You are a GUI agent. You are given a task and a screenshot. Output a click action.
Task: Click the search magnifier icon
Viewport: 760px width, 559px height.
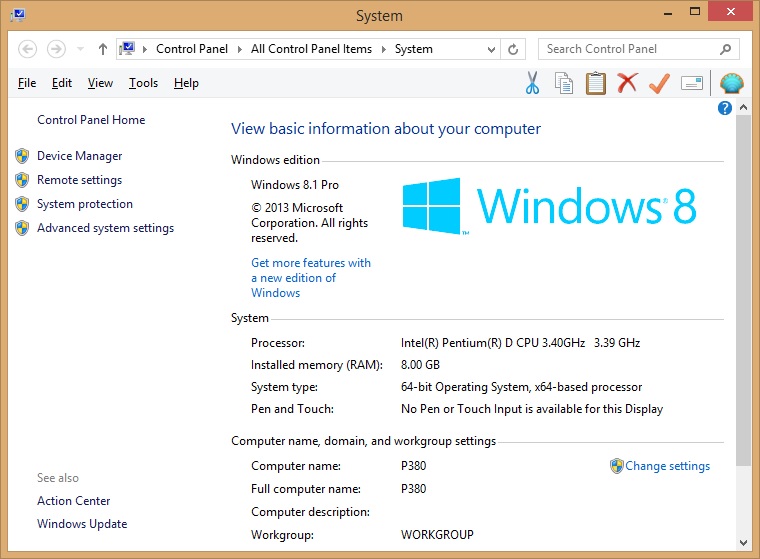point(725,49)
